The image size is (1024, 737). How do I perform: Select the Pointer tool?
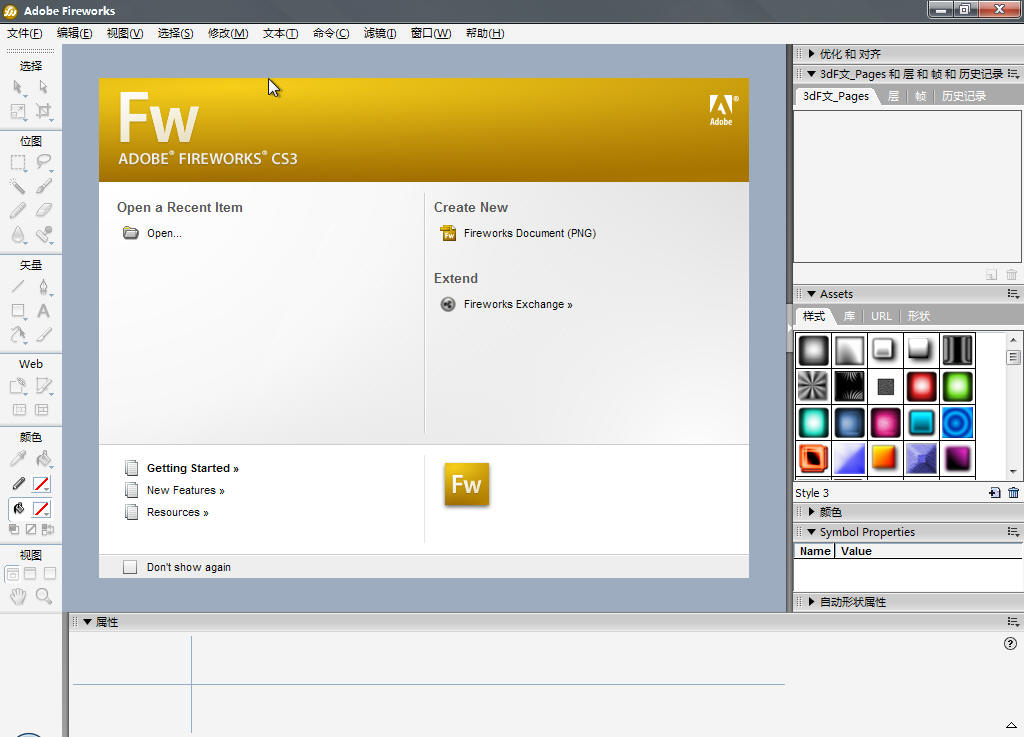[18, 87]
